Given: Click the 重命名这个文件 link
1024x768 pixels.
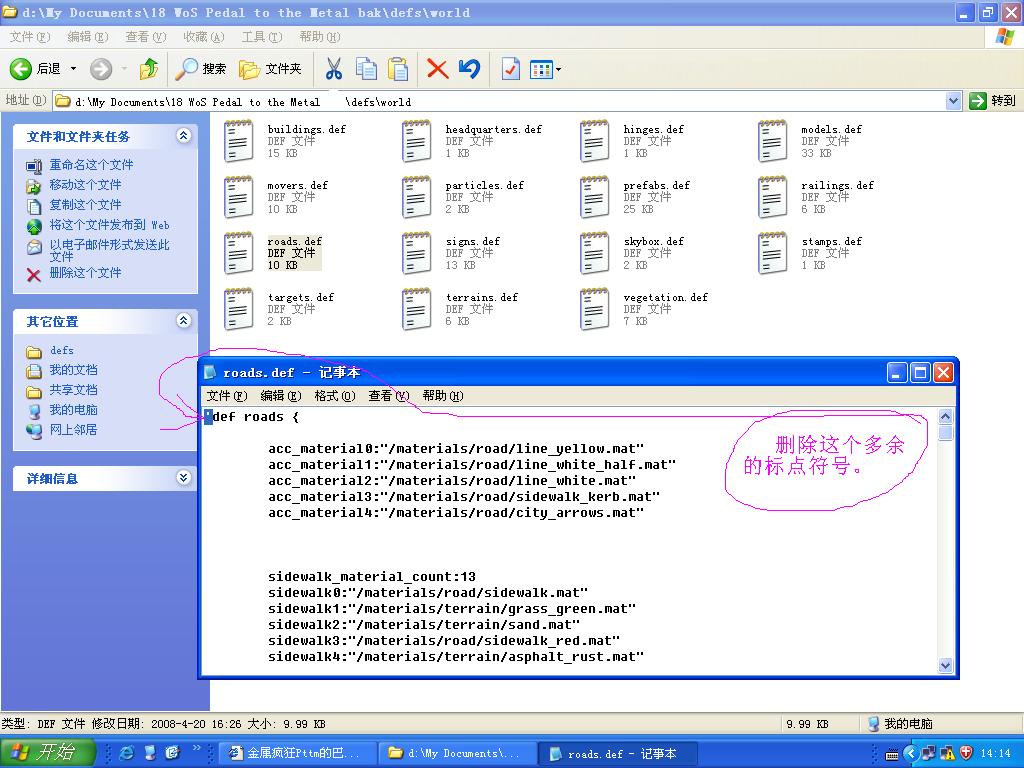Looking at the screenshot, I should tap(91, 165).
